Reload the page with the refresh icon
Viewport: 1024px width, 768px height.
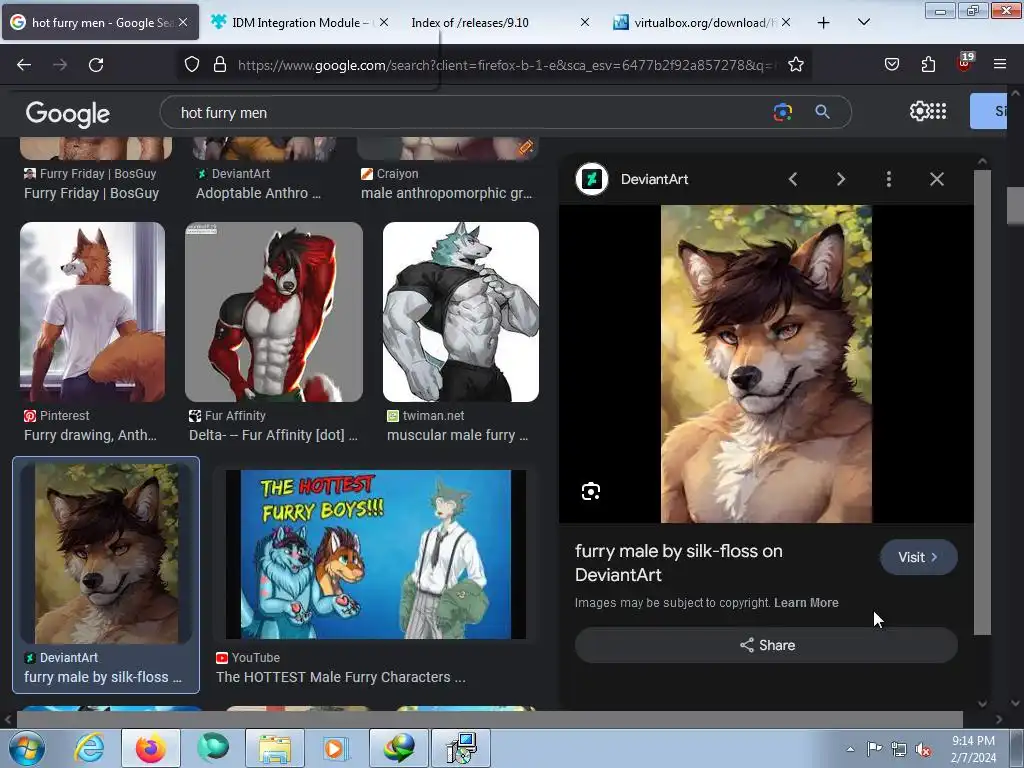pyautogui.click(x=96, y=65)
